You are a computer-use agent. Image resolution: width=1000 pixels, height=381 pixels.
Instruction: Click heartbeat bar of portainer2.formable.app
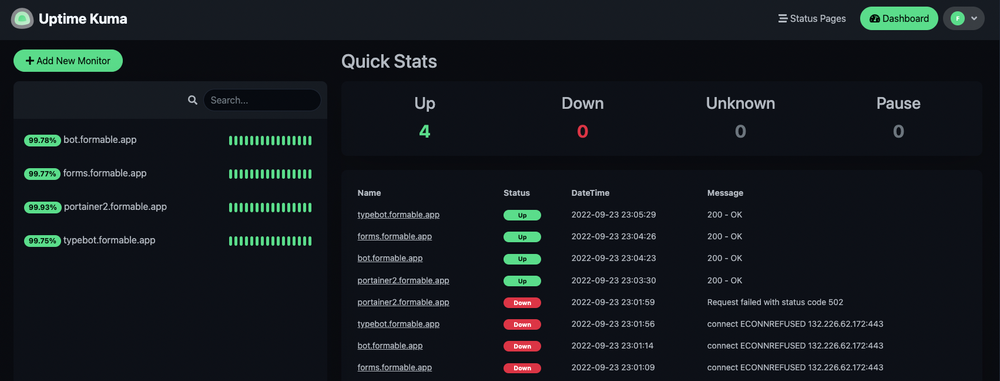click(270, 207)
